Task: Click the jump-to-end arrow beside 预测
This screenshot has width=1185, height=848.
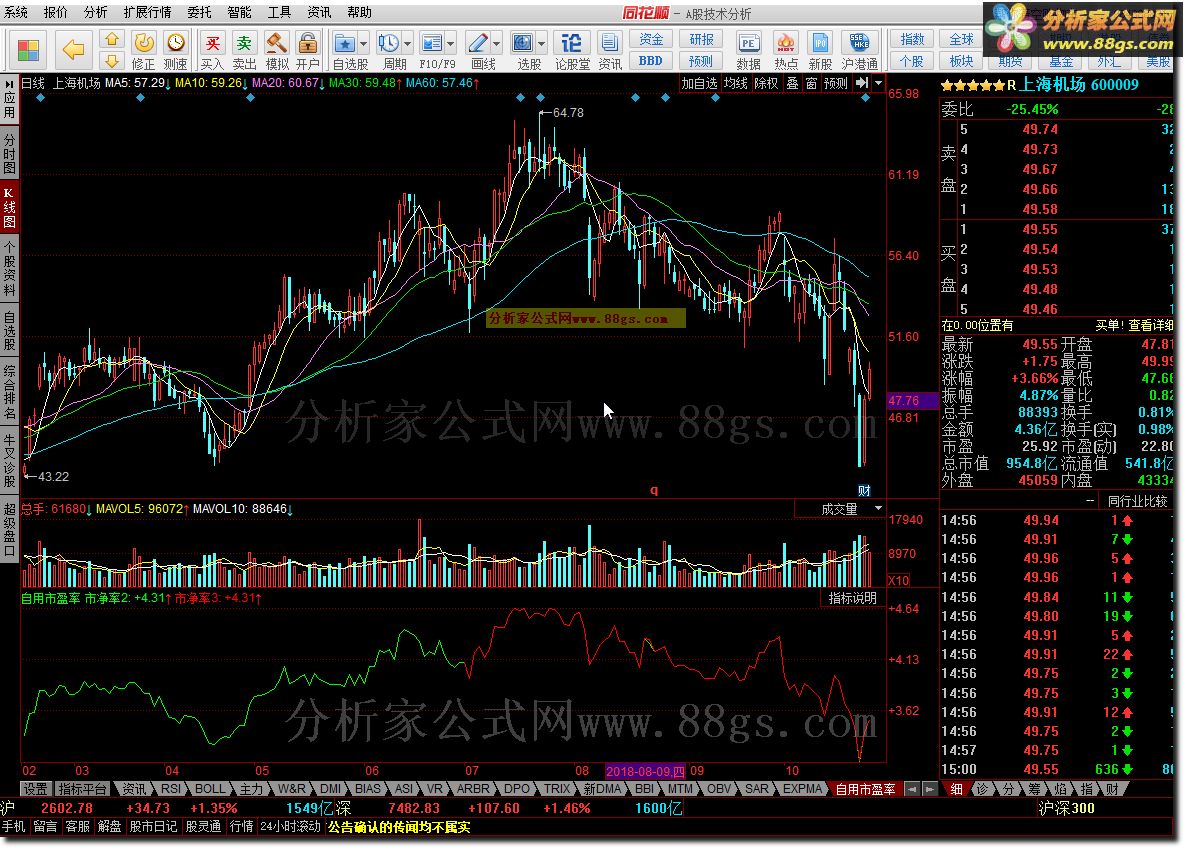Action: (x=862, y=83)
